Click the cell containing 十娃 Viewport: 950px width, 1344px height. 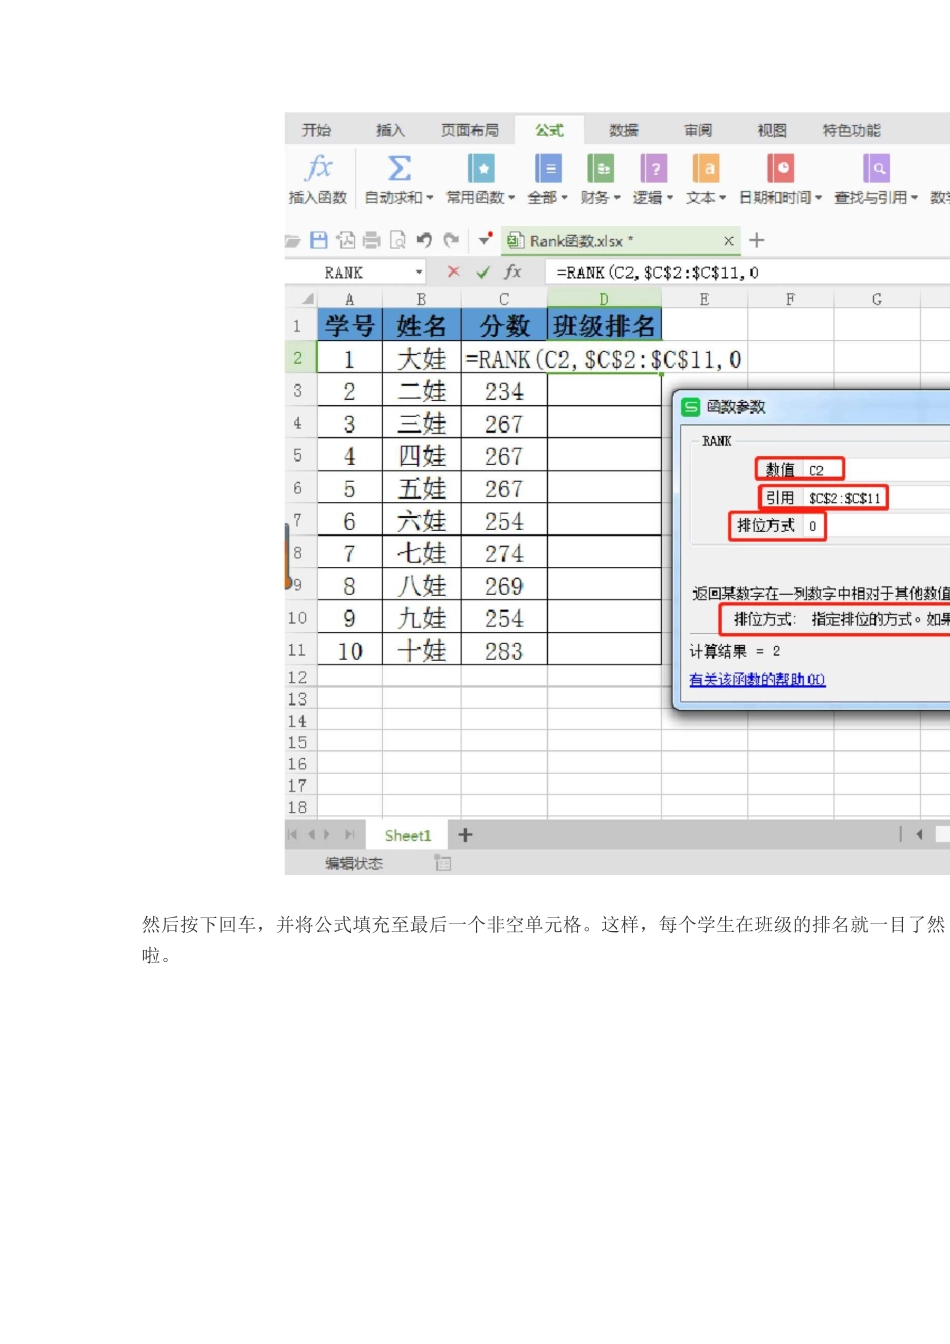(422, 650)
